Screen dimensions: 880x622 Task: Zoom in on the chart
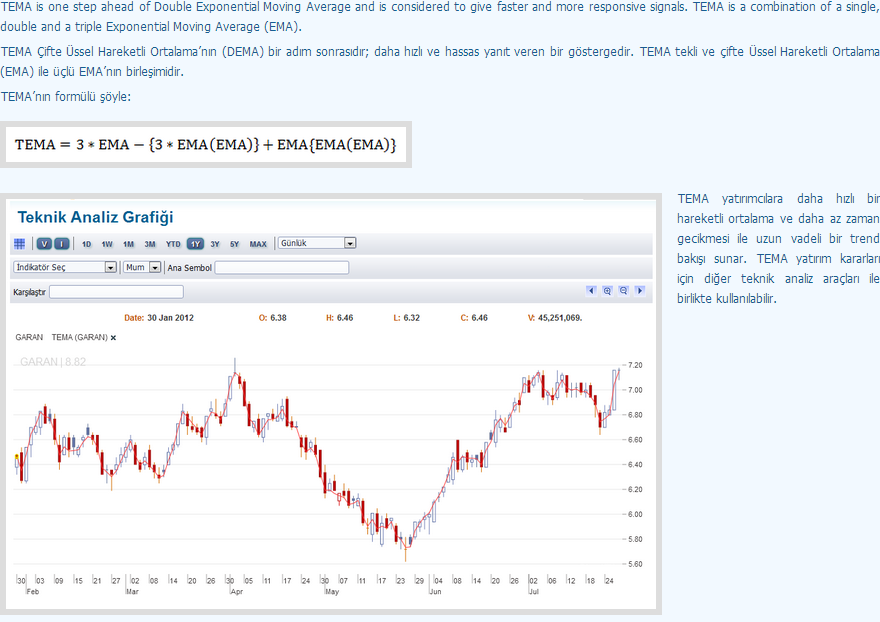(607, 291)
